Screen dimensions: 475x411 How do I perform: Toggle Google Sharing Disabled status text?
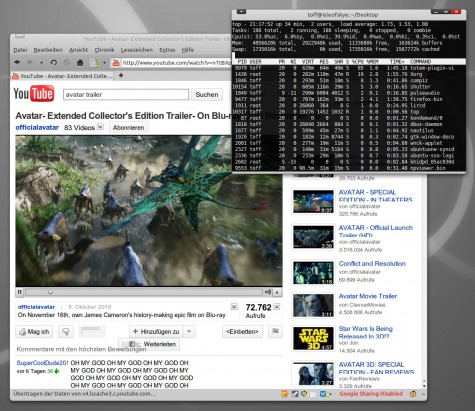[x=371, y=394]
